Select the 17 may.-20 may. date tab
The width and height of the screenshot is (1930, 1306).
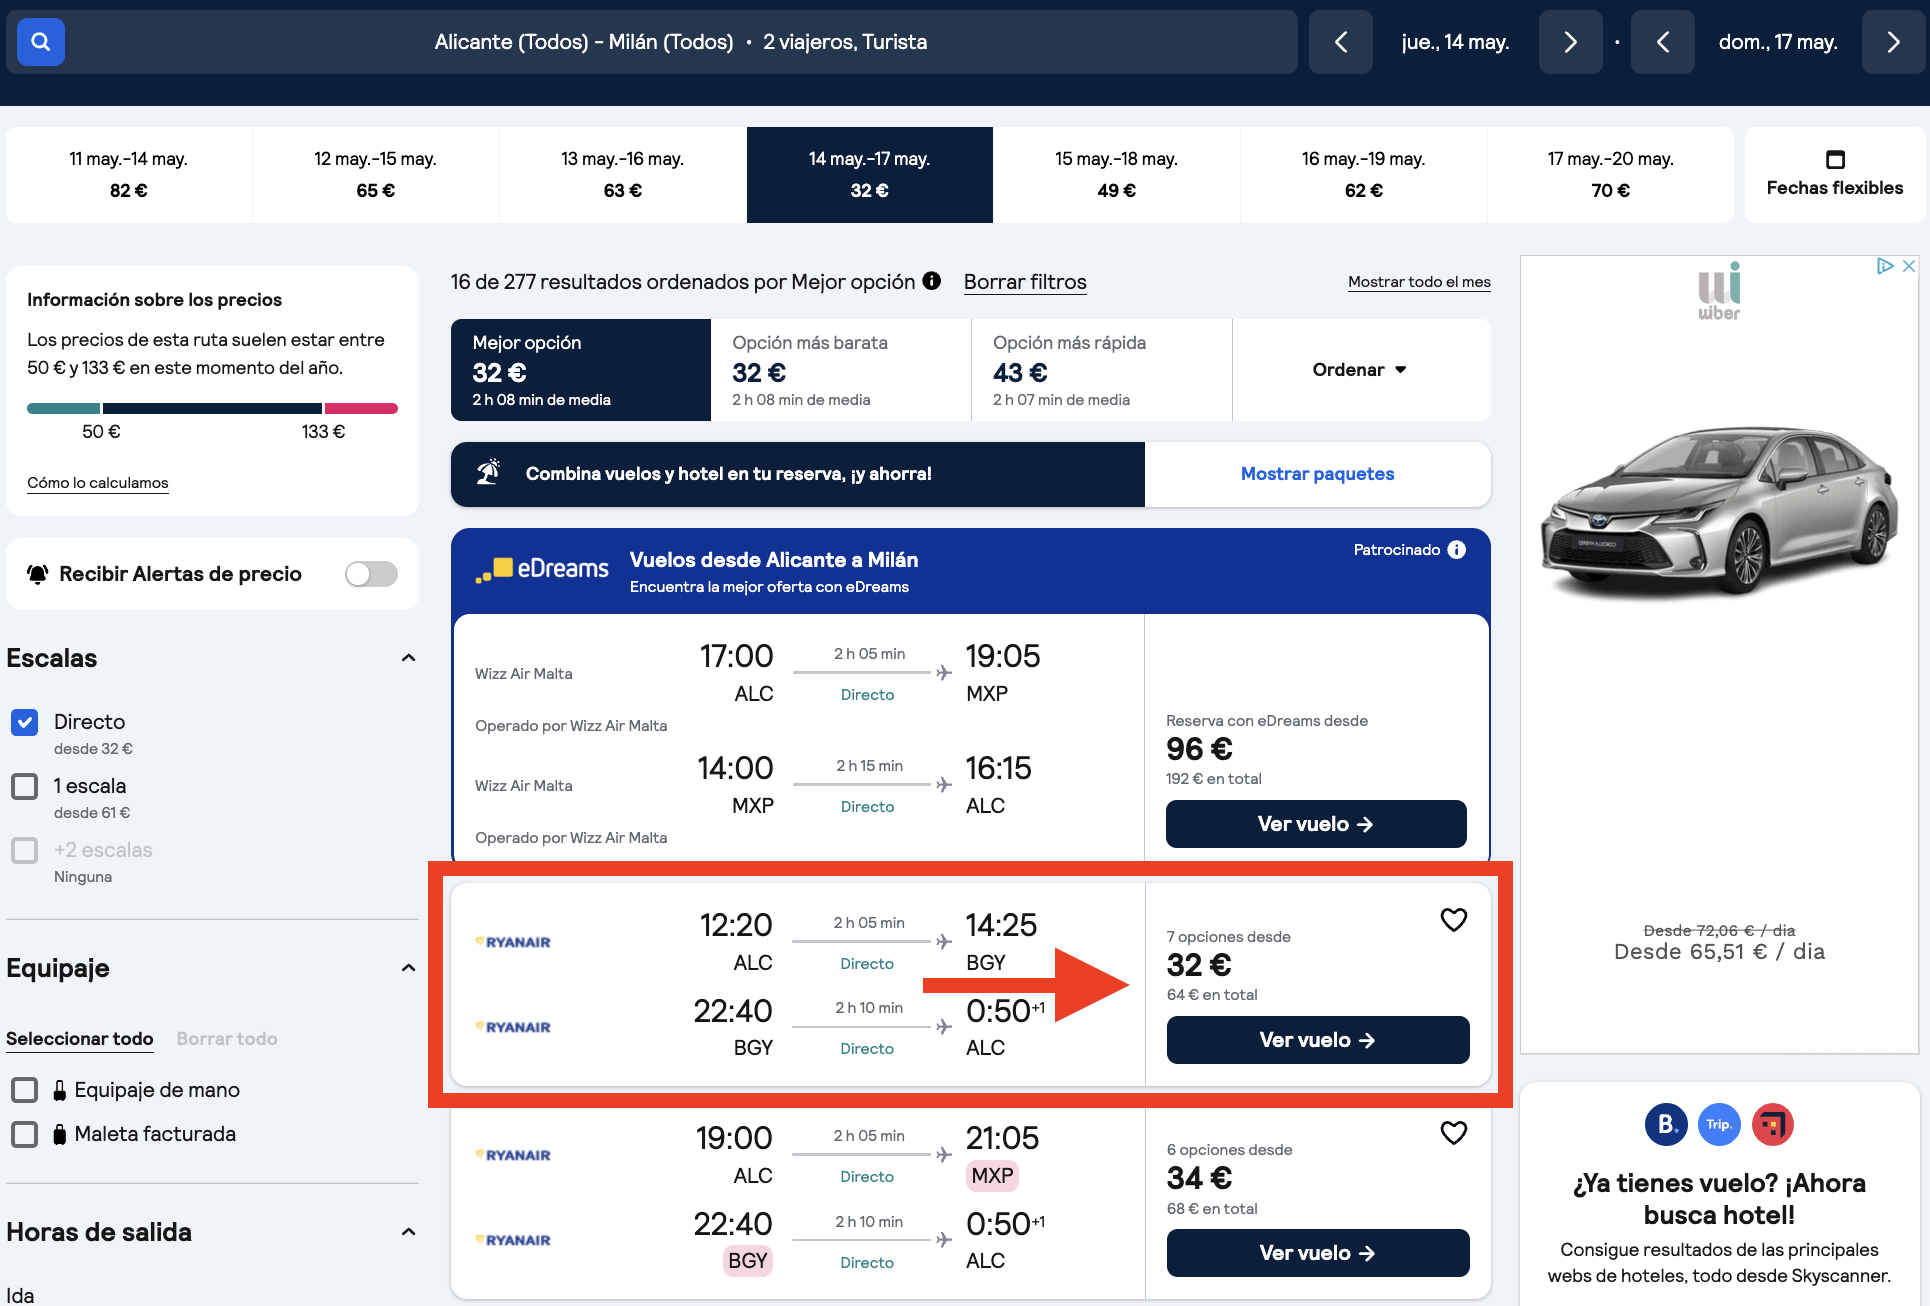click(1611, 175)
